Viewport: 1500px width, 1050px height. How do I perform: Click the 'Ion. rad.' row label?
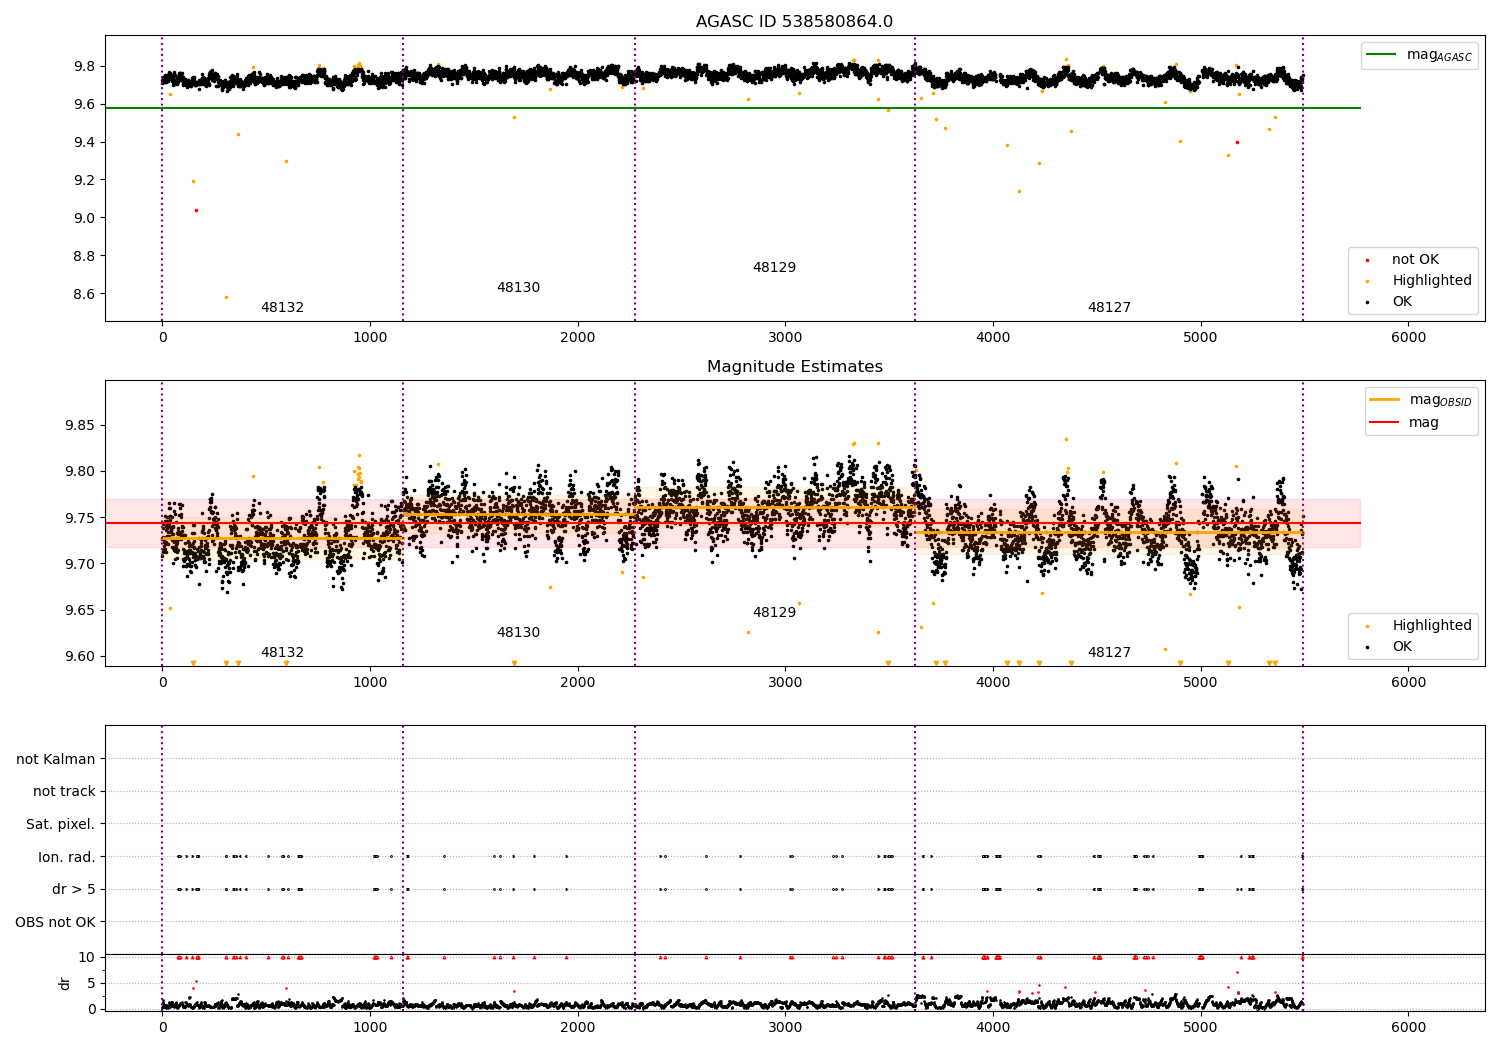tap(67, 857)
